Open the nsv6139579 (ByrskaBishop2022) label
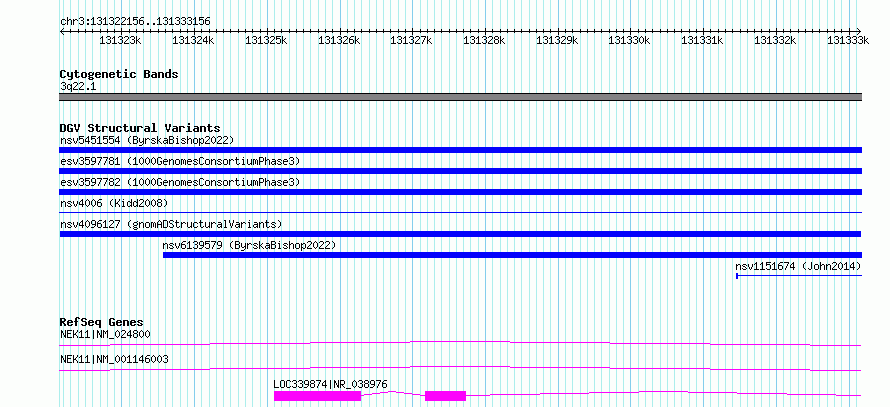The image size is (890, 407). pyautogui.click(x=249, y=245)
